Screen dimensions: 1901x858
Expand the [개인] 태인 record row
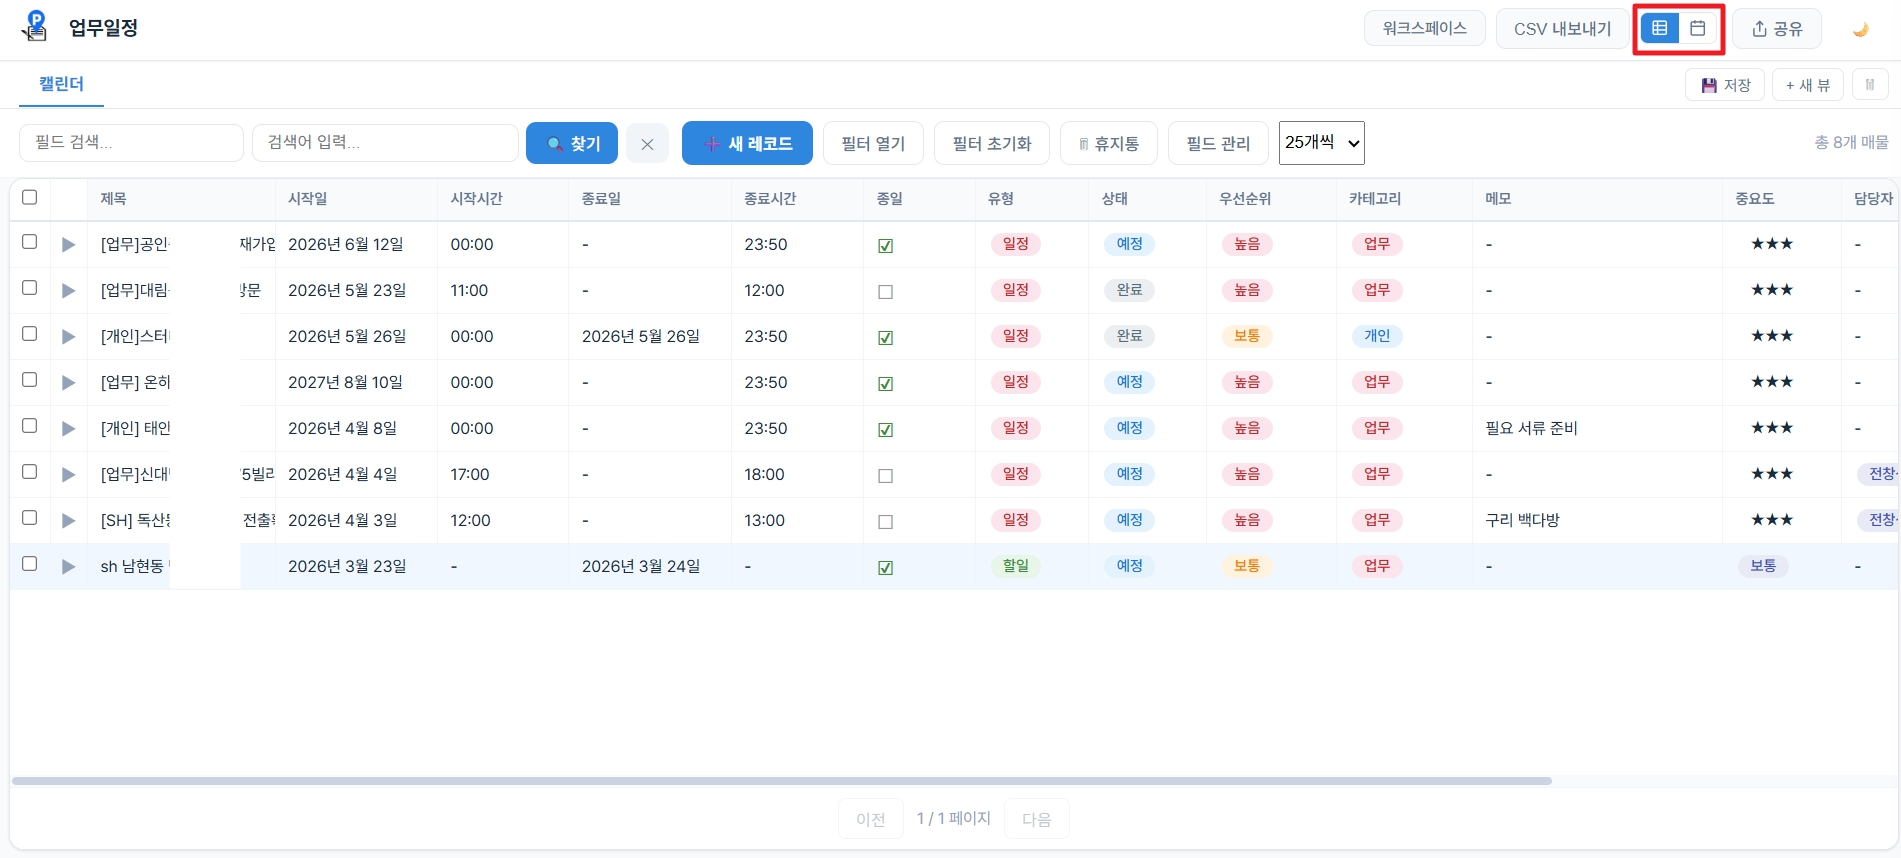click(x=68, y=429)
